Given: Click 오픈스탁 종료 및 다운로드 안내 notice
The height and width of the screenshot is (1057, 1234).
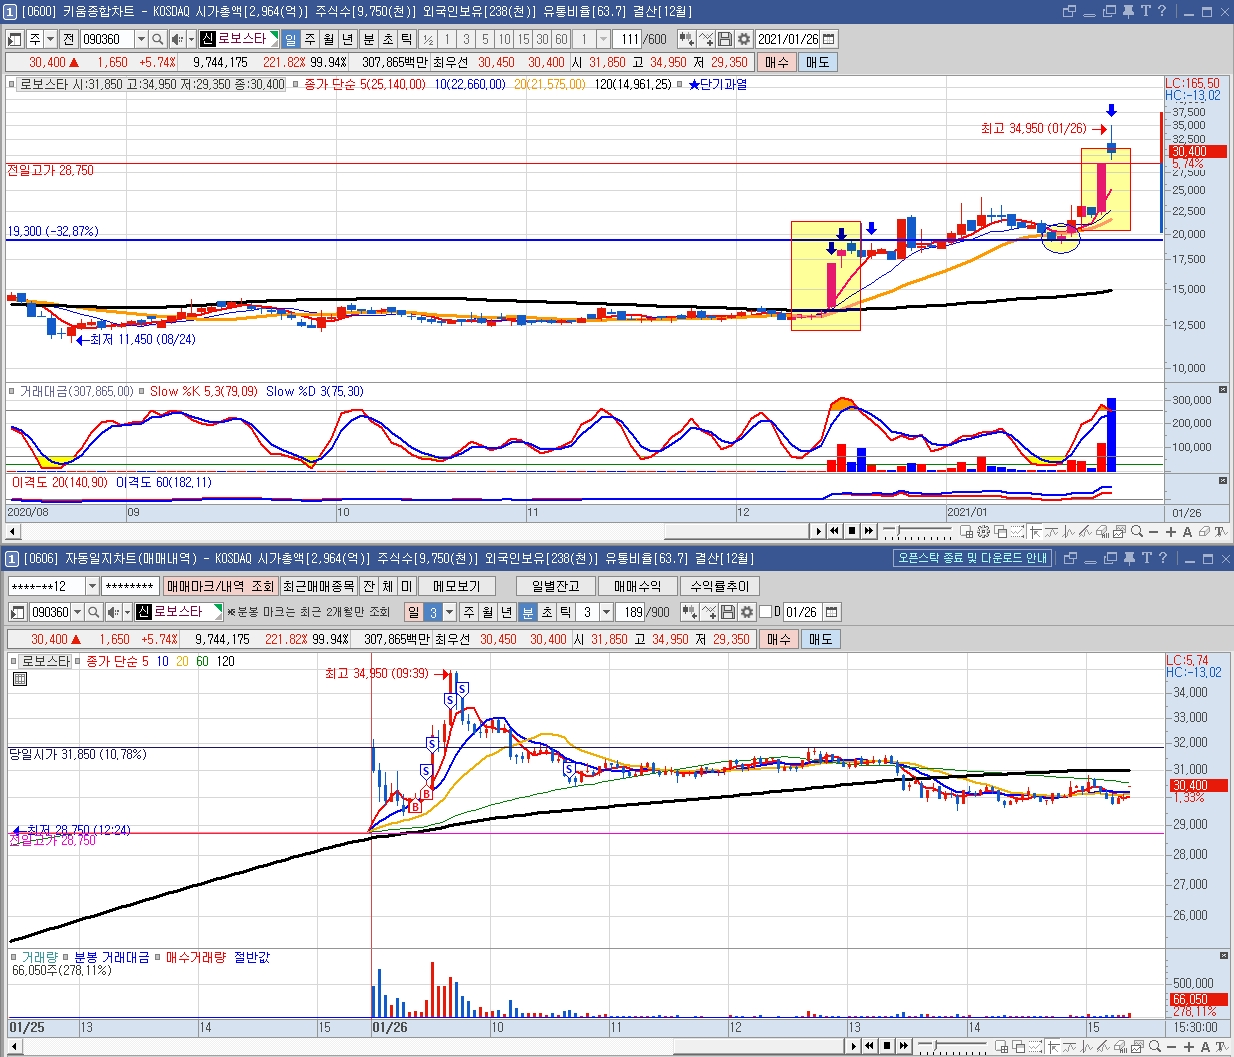Looking at the screenshot, I should pyautogui.click(x=973, y=558).
